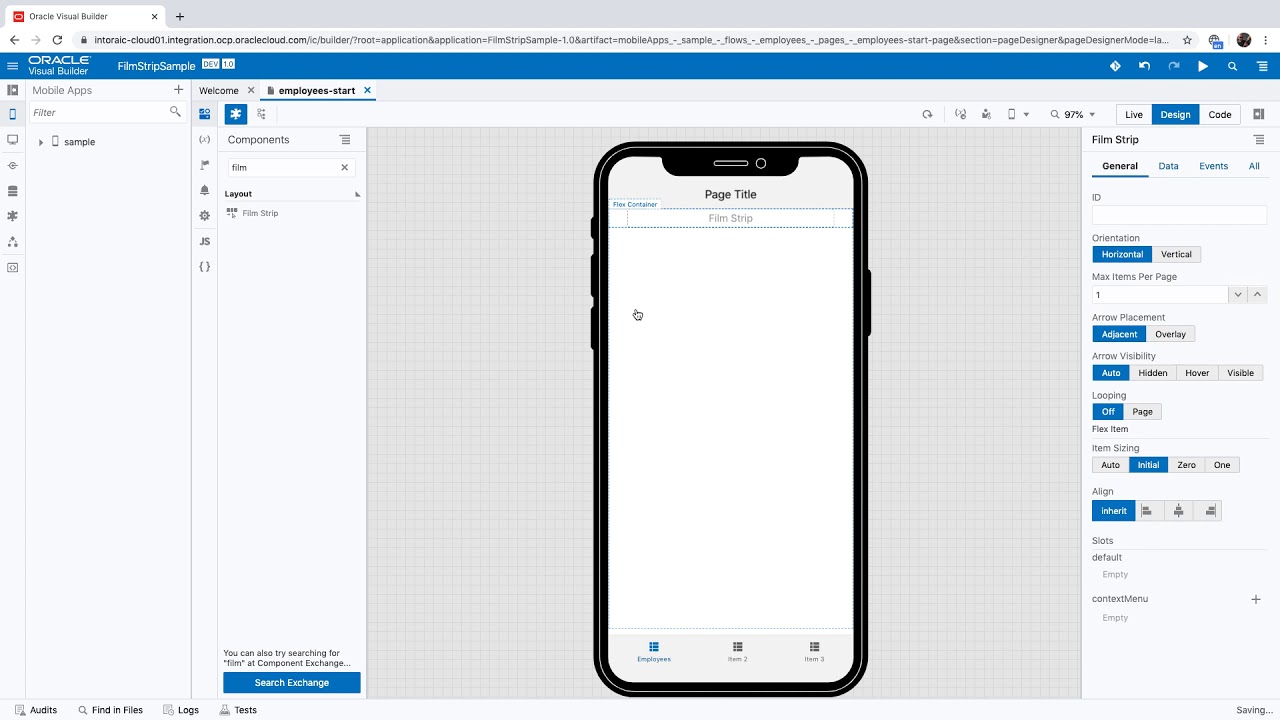The width and height of the screenshot is (1280, 720).
Task: Choose center alignment in the Align options
Action: click(x=1179, y=511)
